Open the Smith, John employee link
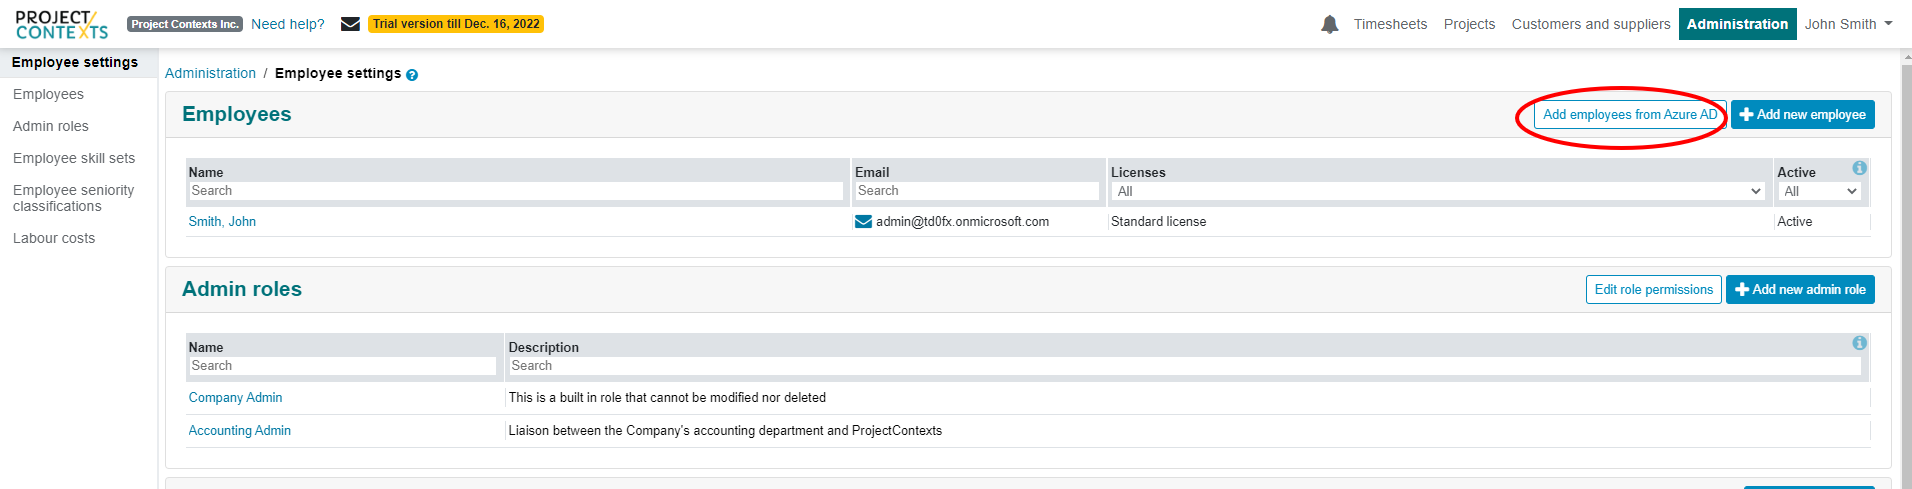 222,222
